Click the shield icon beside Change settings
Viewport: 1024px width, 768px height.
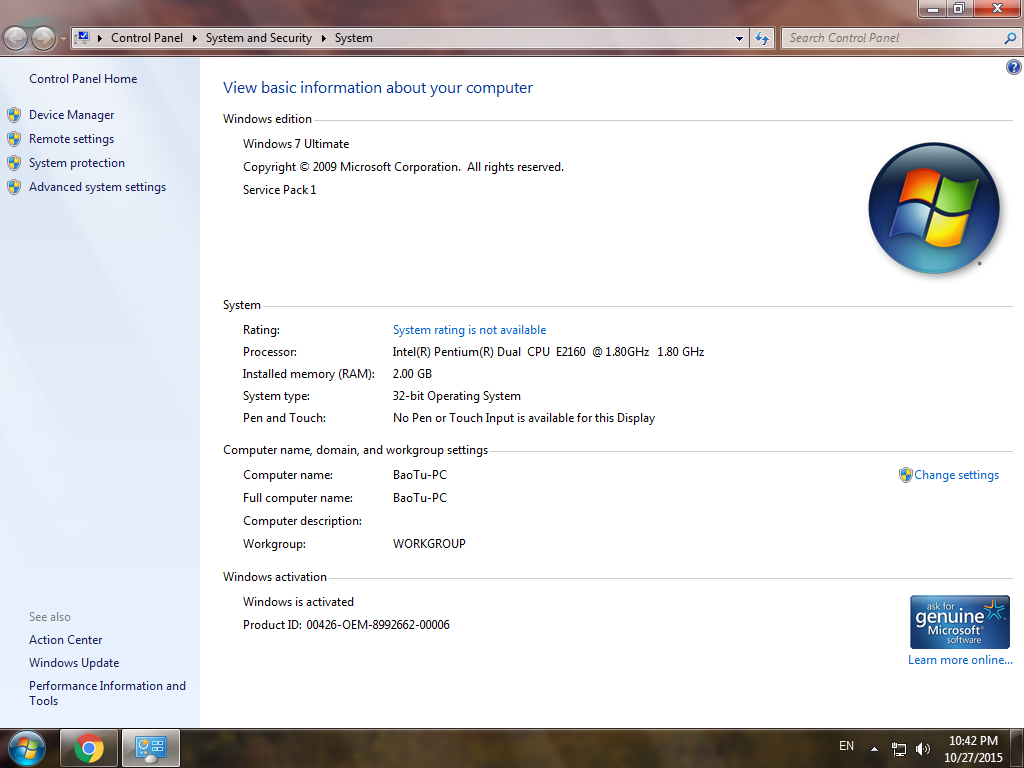pyautogui.click(x=905, y=475)
